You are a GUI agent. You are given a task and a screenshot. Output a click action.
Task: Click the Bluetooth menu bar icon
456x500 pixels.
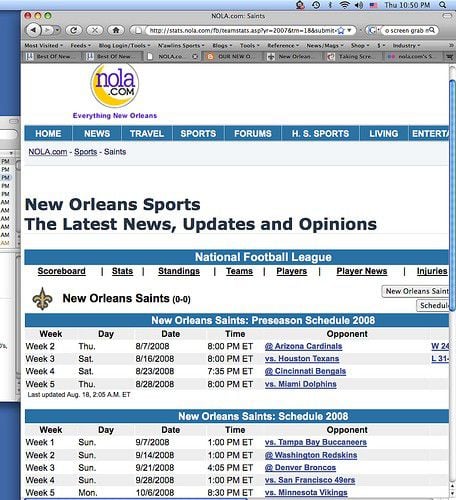[x=330, y=5]
